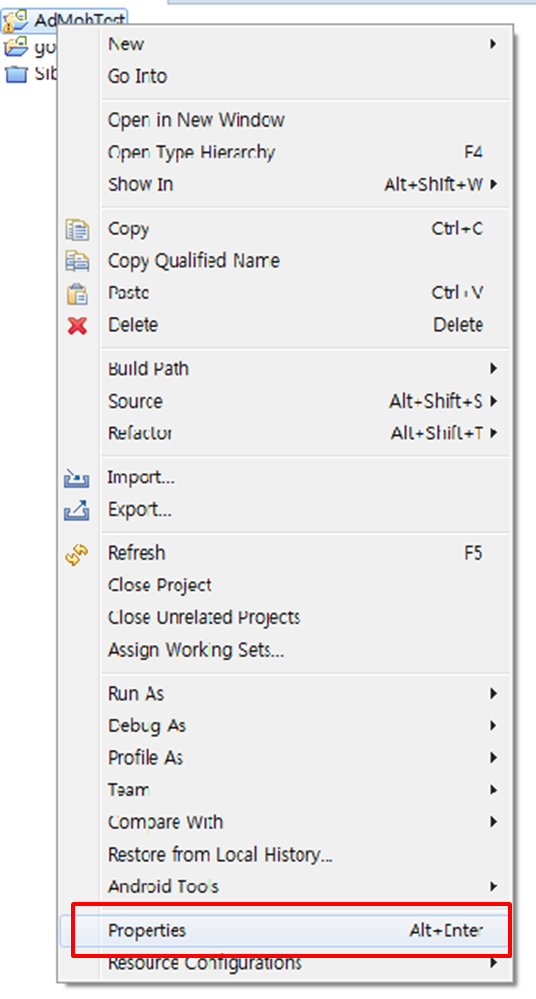Expand the Android Tools submenu arrow

(493, 886)
